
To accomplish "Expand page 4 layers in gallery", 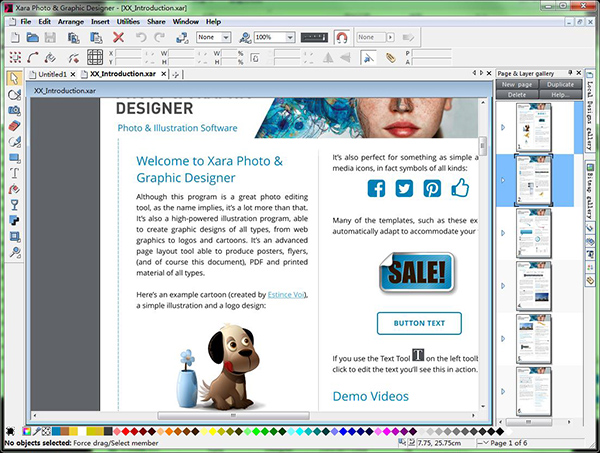I will click(x=503, y=286).
